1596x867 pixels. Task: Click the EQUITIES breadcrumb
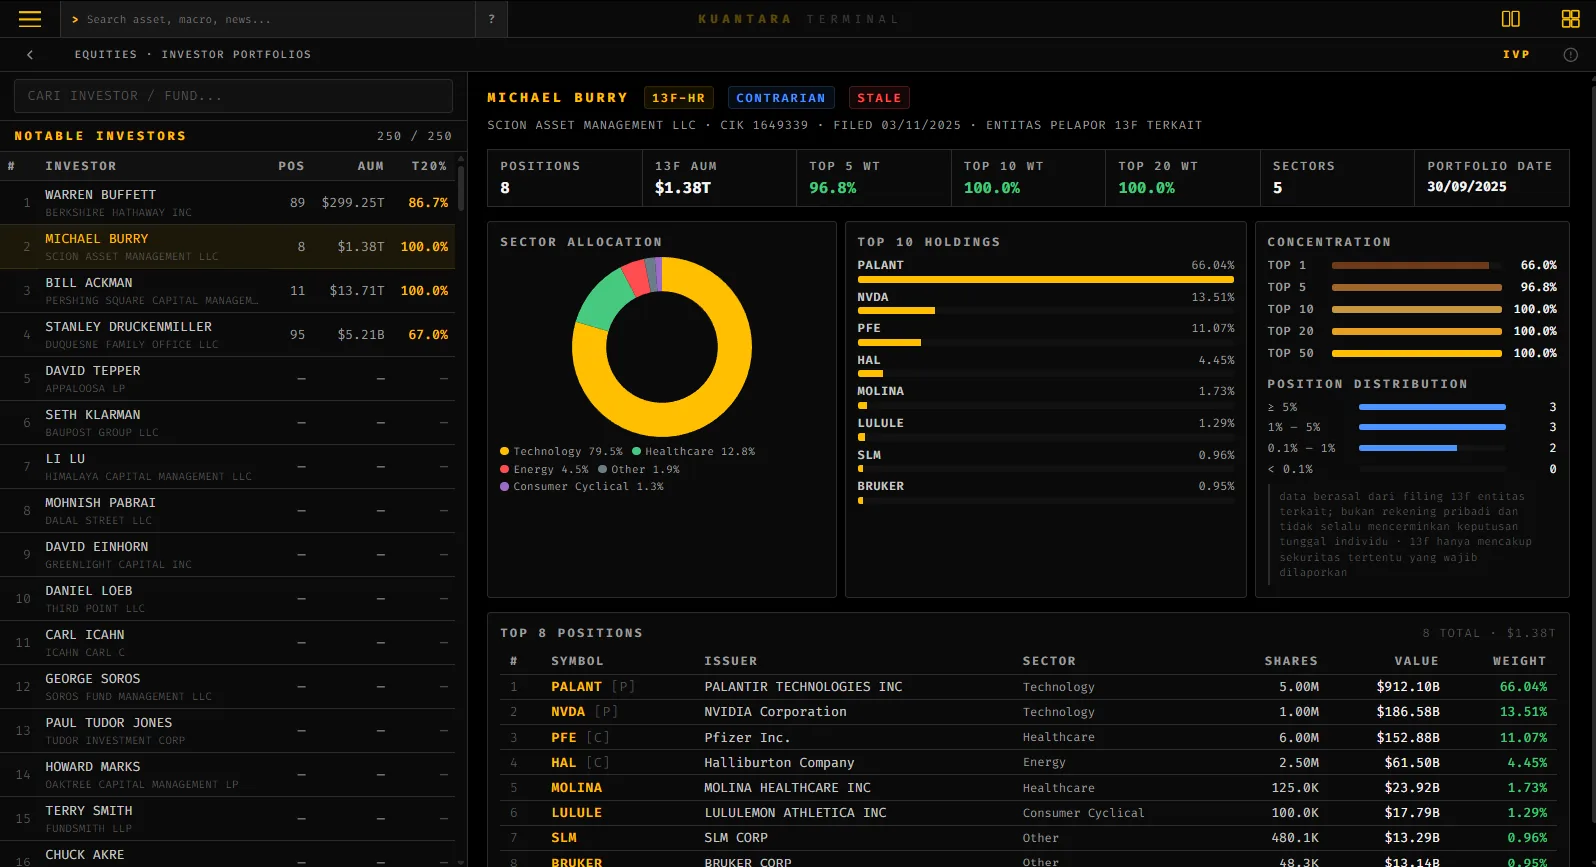pyautogui.click(x=106, y=55)
